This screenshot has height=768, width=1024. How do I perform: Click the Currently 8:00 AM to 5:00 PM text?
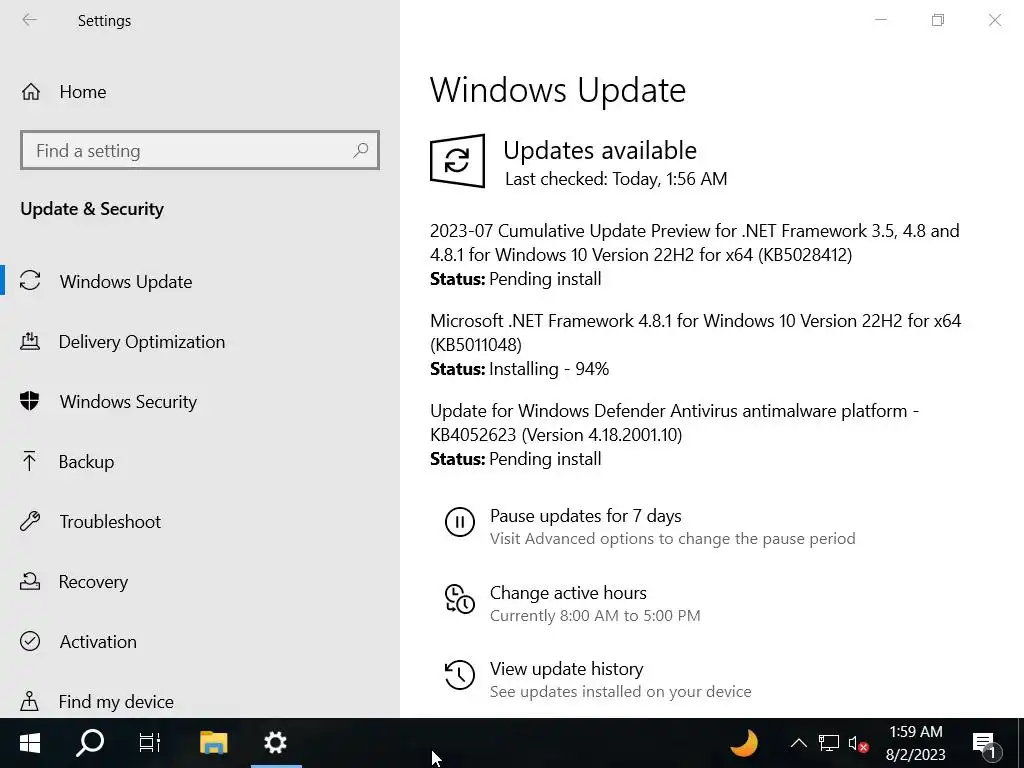point(595,616)
